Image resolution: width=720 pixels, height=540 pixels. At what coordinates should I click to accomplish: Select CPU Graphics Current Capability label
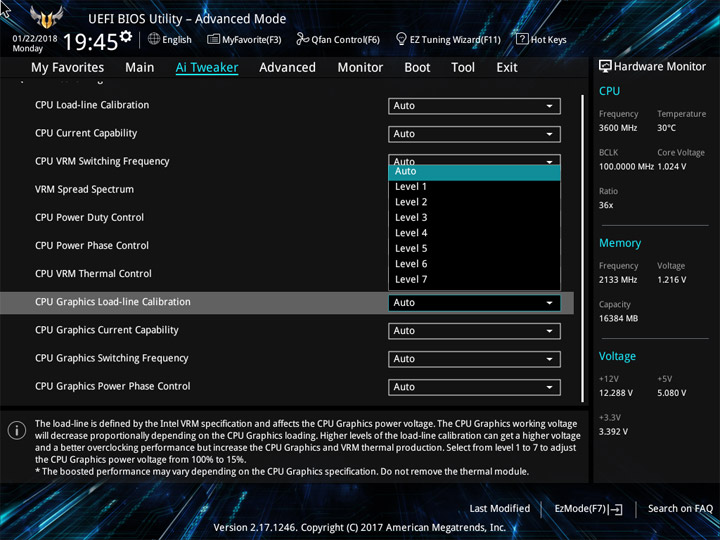click(x=107, y=330)
